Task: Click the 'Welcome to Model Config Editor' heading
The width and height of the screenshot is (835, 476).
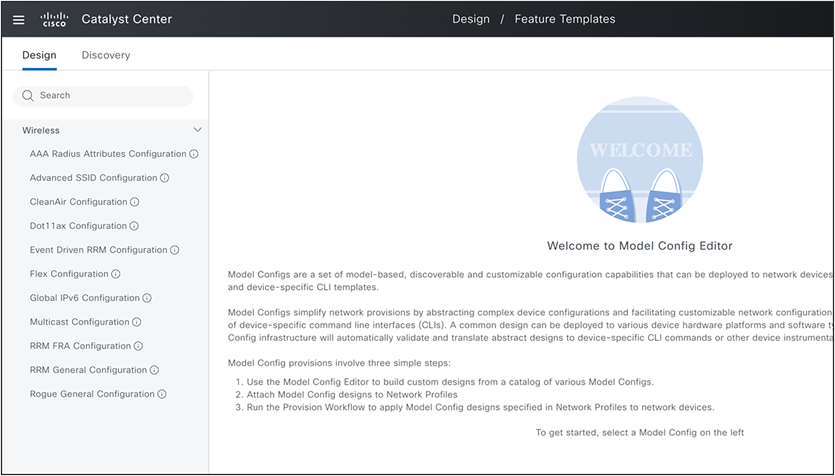Action: 640,246
